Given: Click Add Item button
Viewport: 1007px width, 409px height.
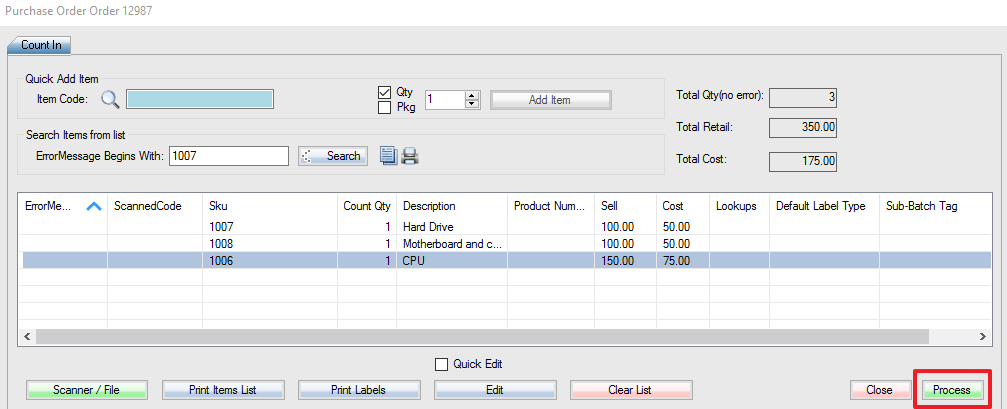Looking at the screenshot, I should (550, 100).
